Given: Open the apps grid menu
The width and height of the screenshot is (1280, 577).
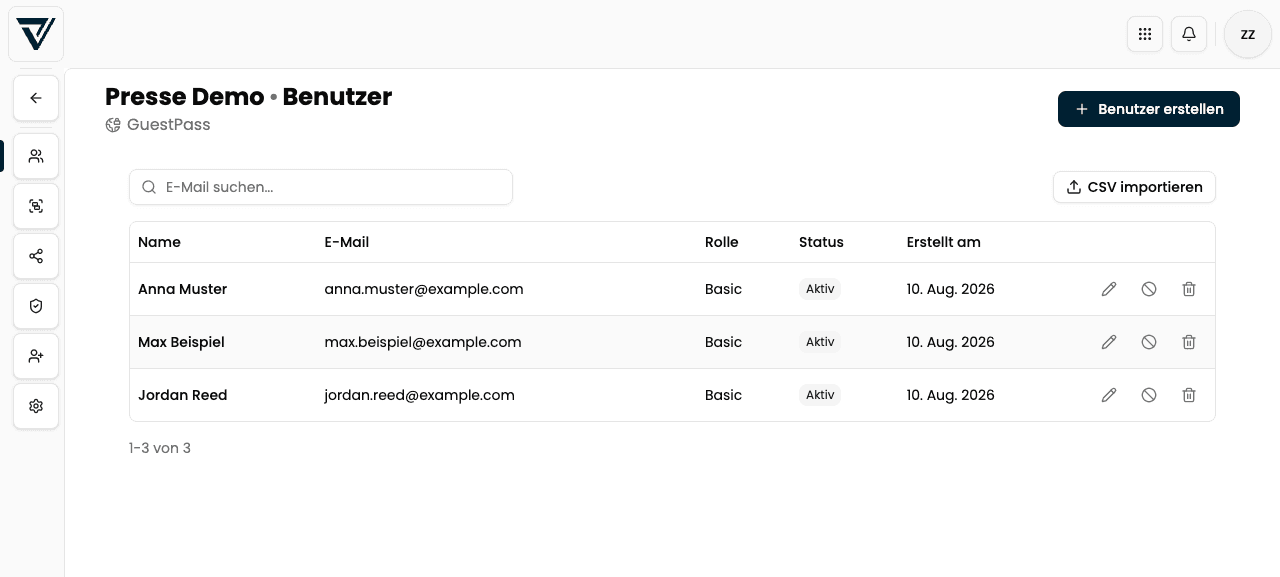Looking at the screenshot, I should [x=1145, y=34].
